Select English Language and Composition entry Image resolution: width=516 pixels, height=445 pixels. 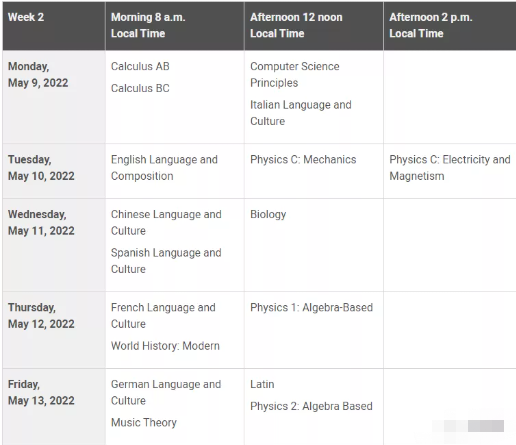click(164, 168)
